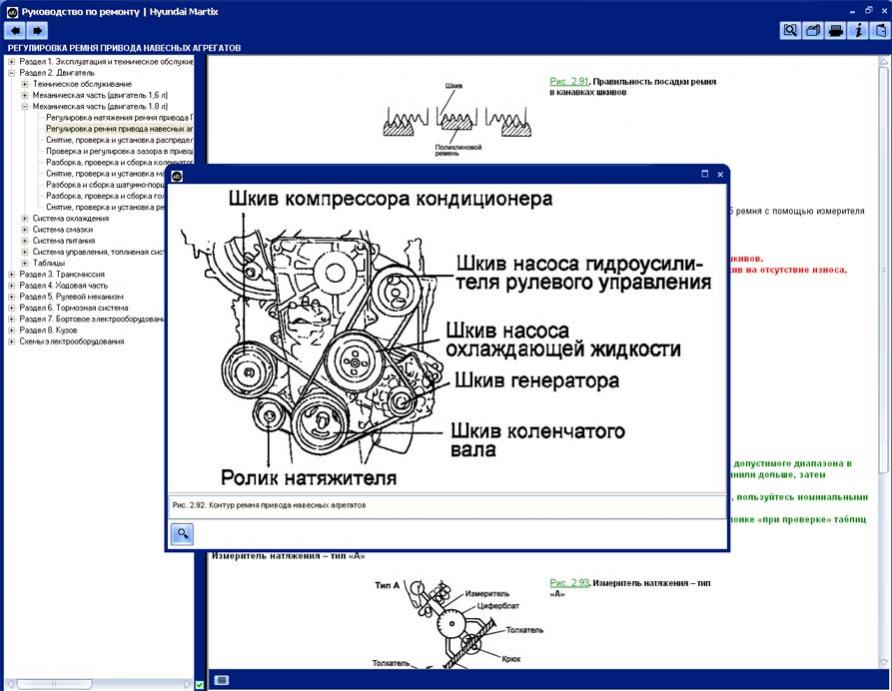Print the current manual page
Viewport: 892px width, 691px height.
click(x=836, y=30)
